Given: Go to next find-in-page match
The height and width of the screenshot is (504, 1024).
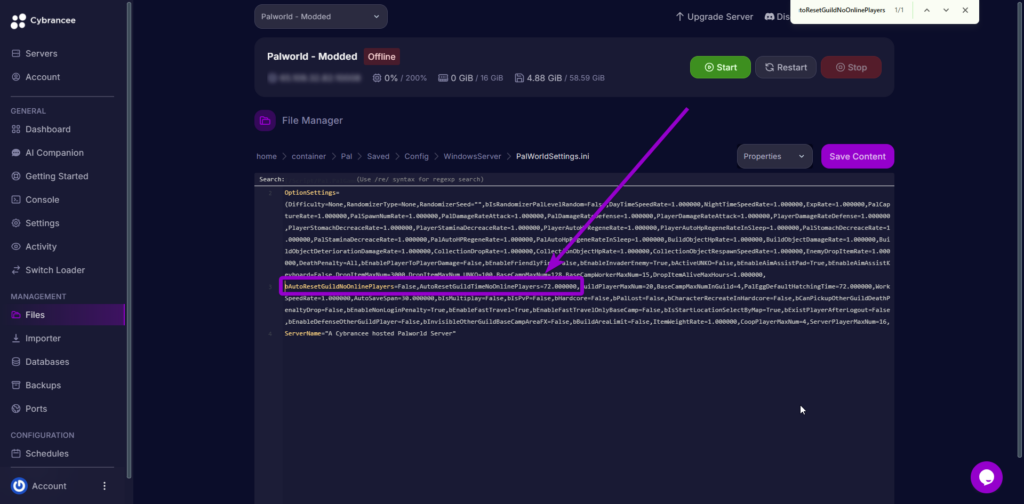Looking at the screenshot, I should (x=946, y=10).
